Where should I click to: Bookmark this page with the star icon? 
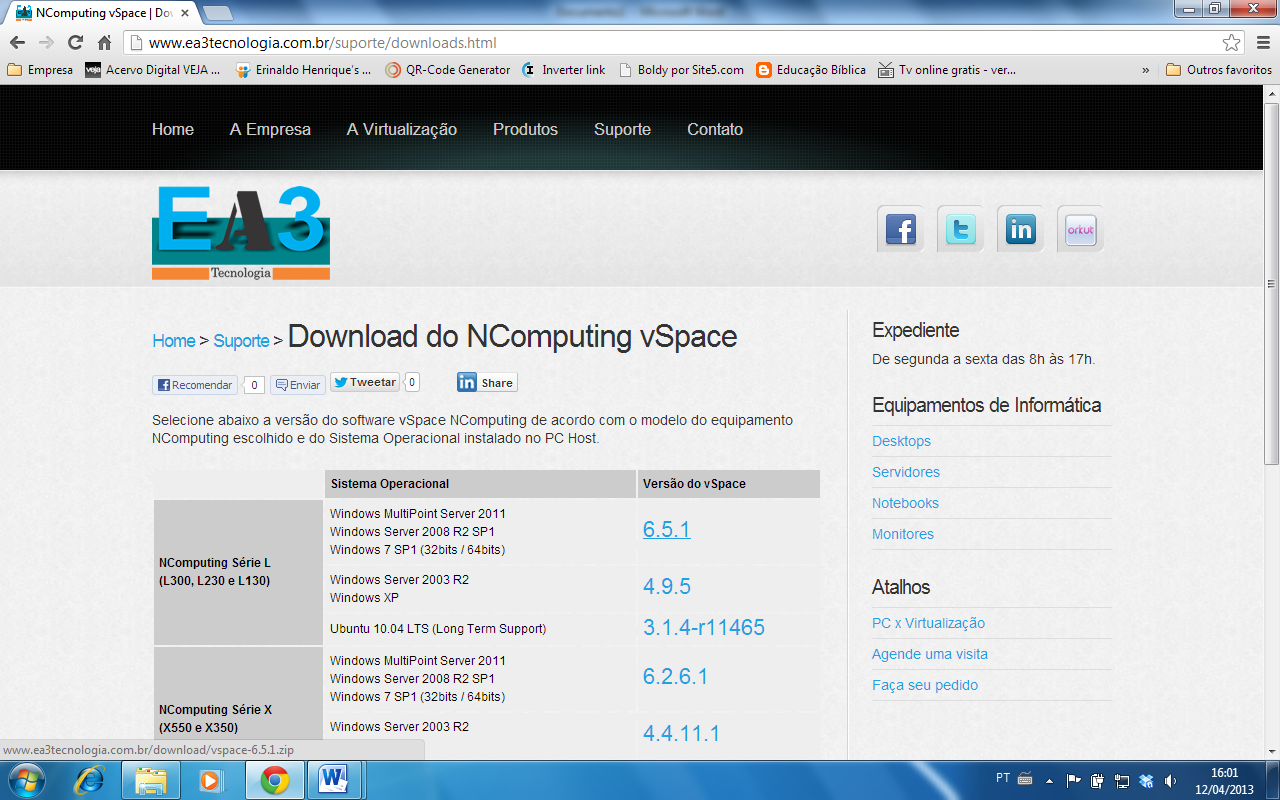point(1232,43)
